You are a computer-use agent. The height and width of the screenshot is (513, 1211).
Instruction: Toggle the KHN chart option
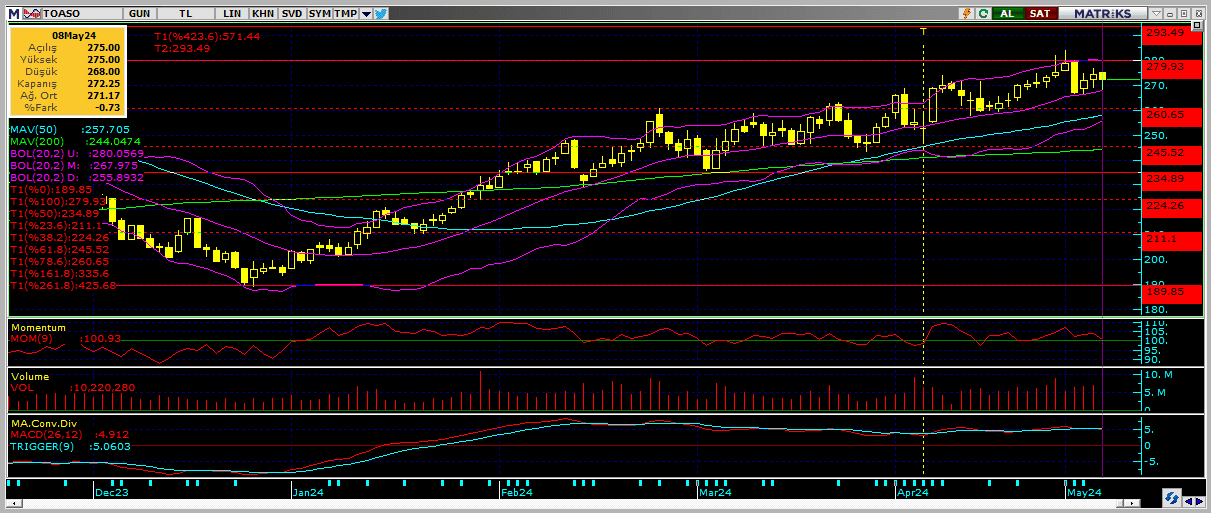(x=263, y=13)
